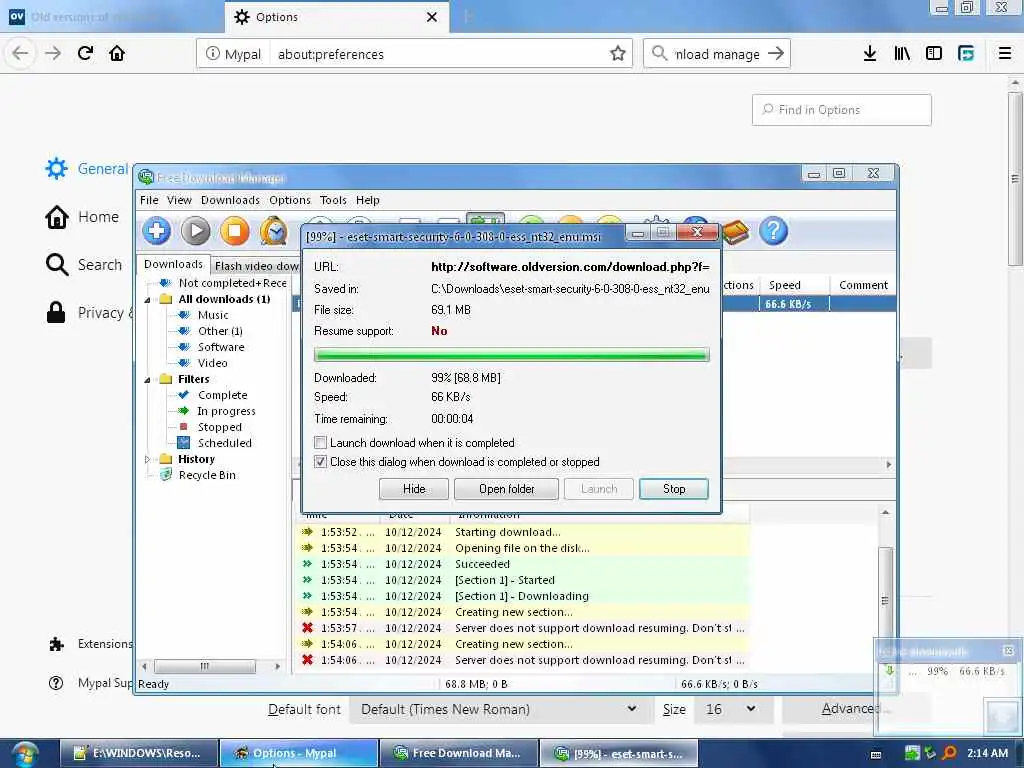The image size is (1024, 768).
Task: Open the browser downloads arrow icon
Action: point(870,54)
